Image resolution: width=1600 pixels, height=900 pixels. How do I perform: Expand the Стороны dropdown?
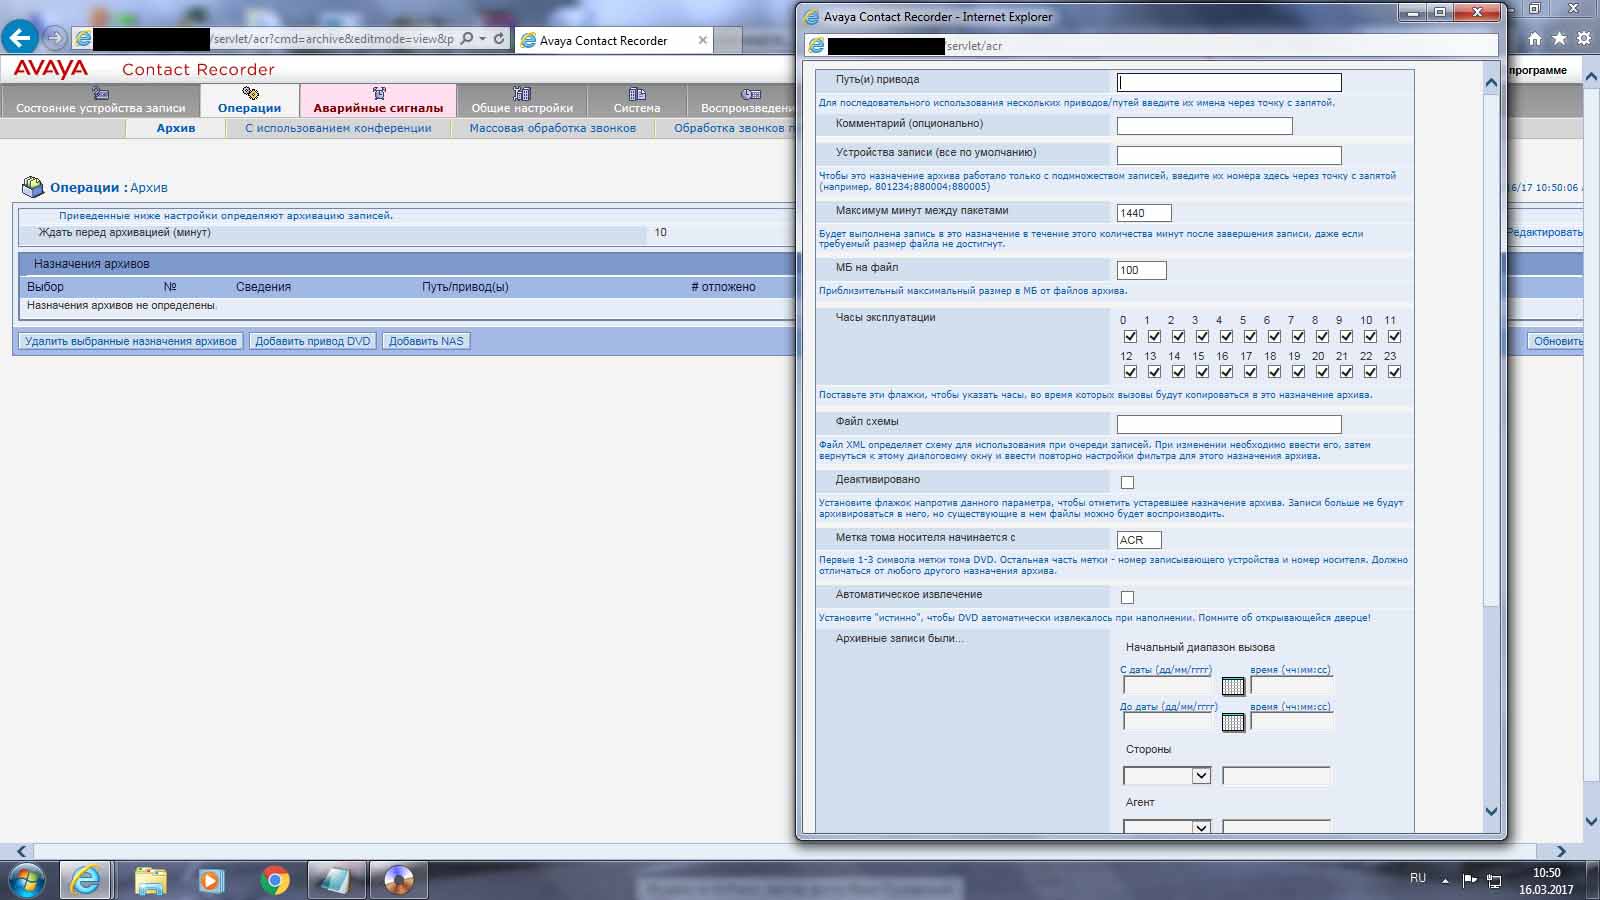1201,776
